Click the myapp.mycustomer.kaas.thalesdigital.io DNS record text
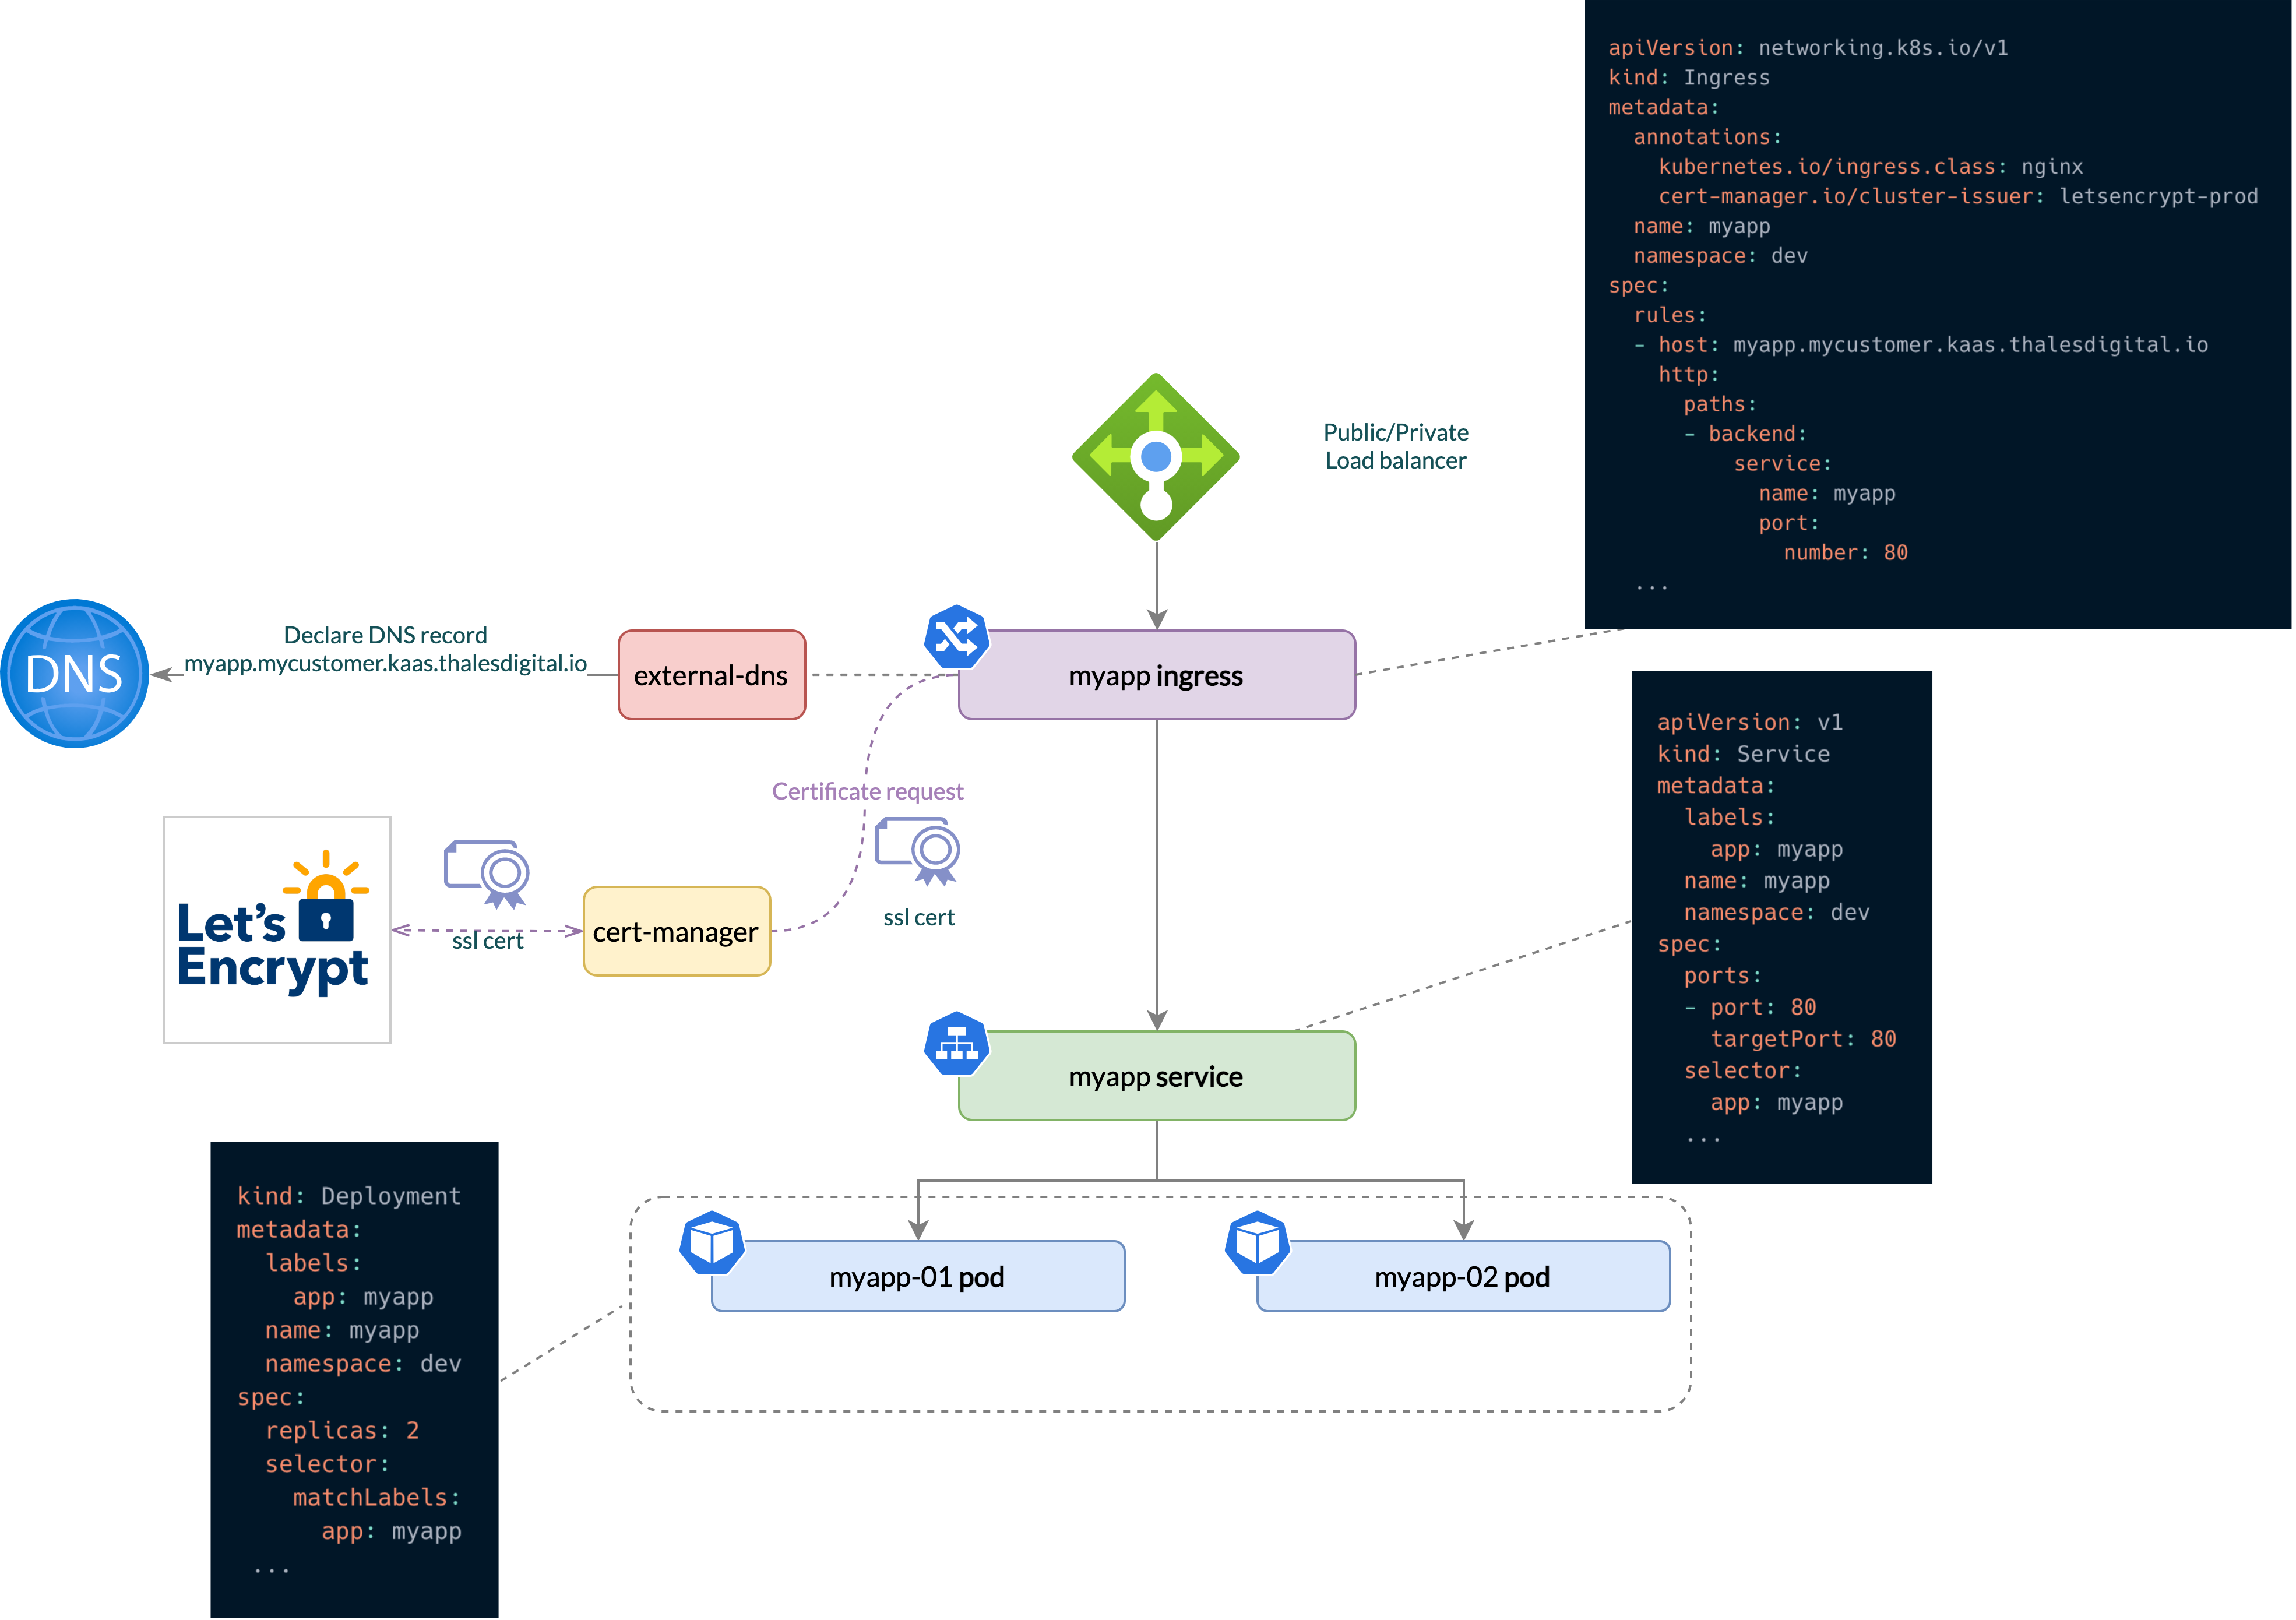 tap(386, 663)
